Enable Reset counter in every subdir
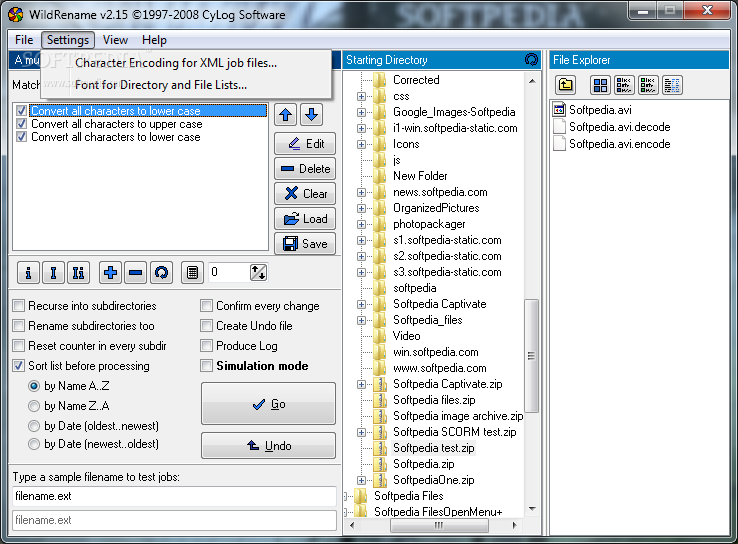The image size is (738, 544). (x=19, y=346)
